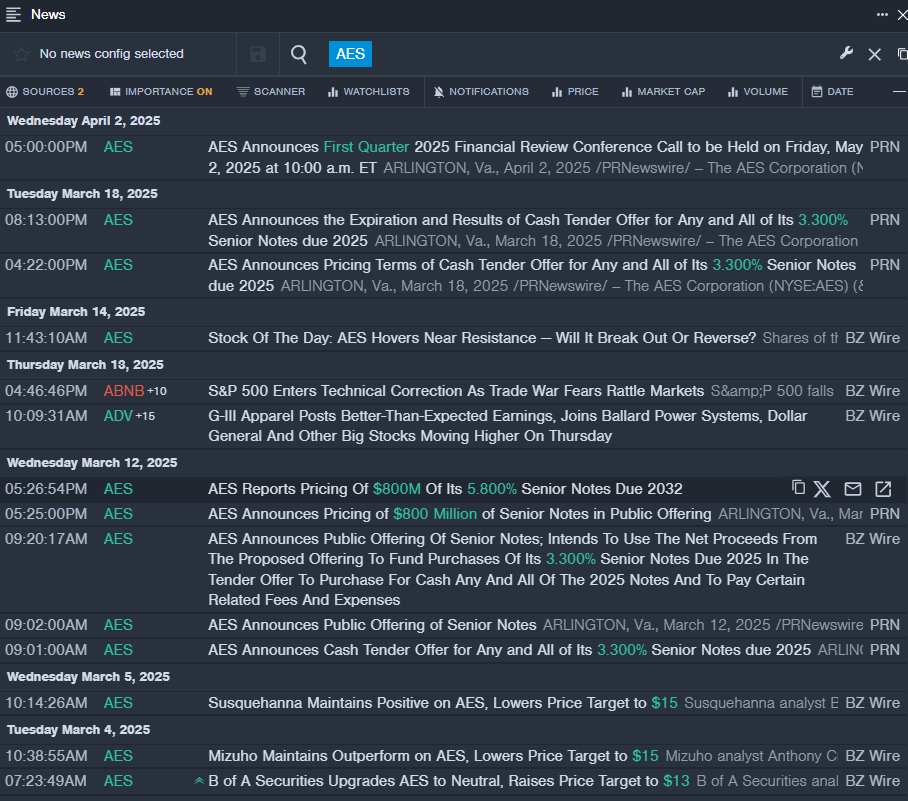Select the Wednesday April 2, 2025 date header
The width and height of the screenshot is (908, 801).
pyautogui.click(x=83, y=120)
